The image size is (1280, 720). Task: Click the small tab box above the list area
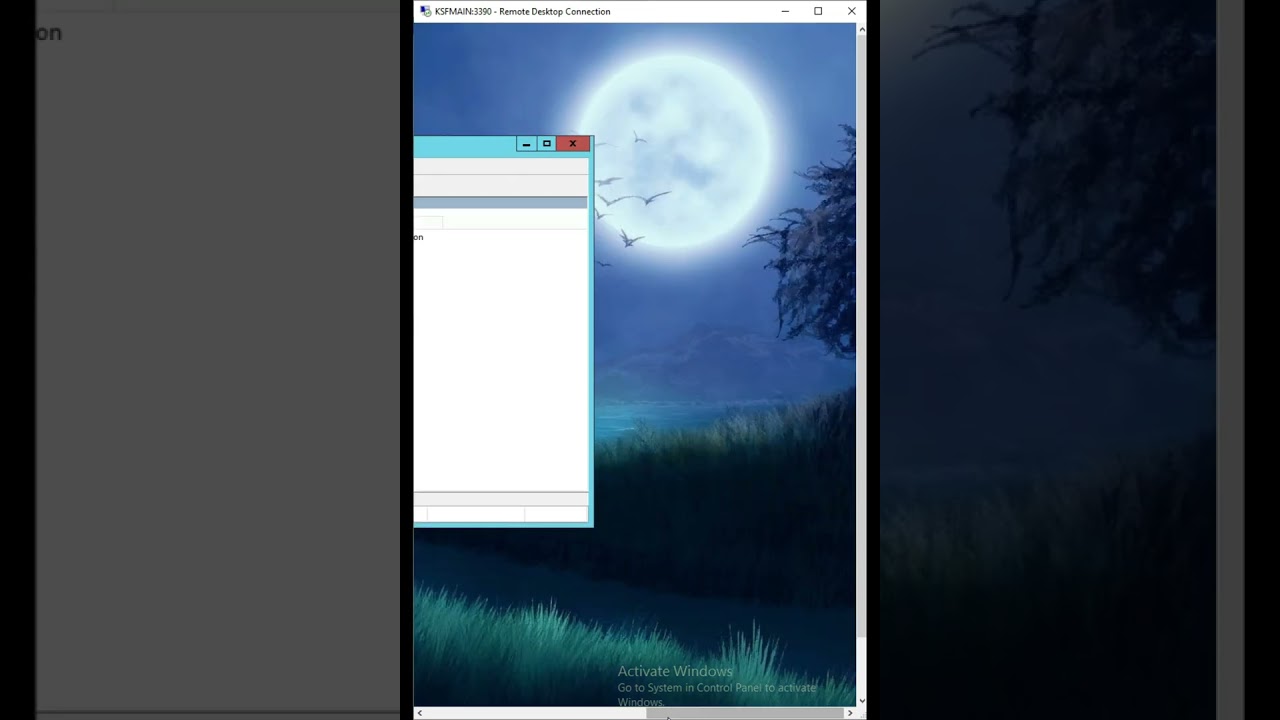coord(428,221)
